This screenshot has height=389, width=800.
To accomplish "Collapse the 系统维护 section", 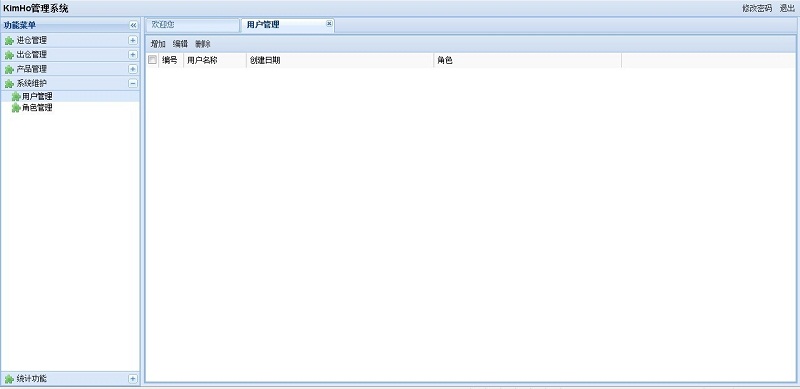I will [x=133, y=83].
